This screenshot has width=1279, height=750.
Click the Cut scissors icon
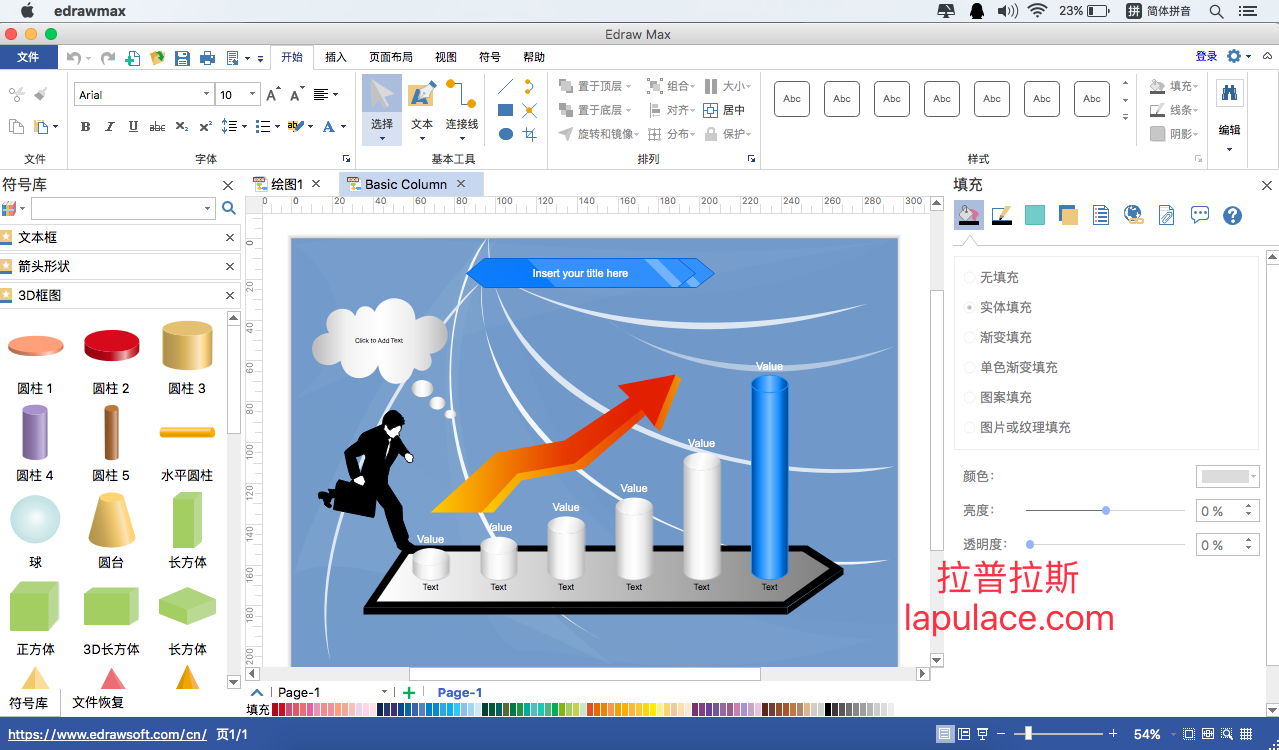point(16,94)
